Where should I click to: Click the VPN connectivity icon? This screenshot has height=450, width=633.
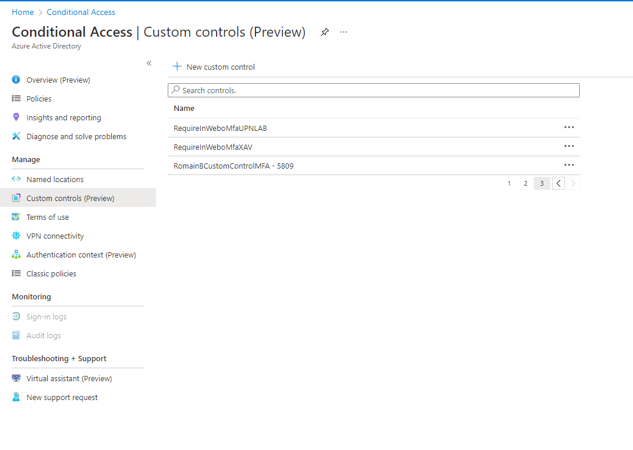pyautogui.click(x=16, y=236)
